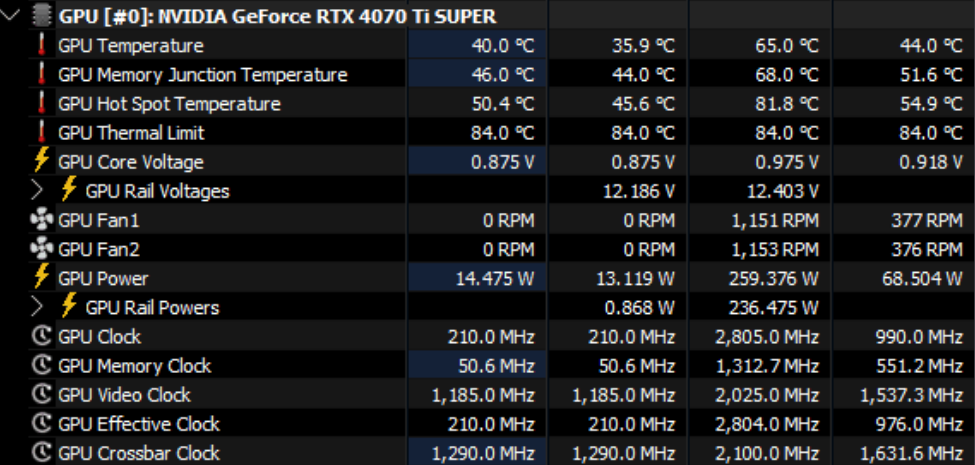975x465 pixels.
Task: Select the GPU Clock label
Action: pos(99,337)
